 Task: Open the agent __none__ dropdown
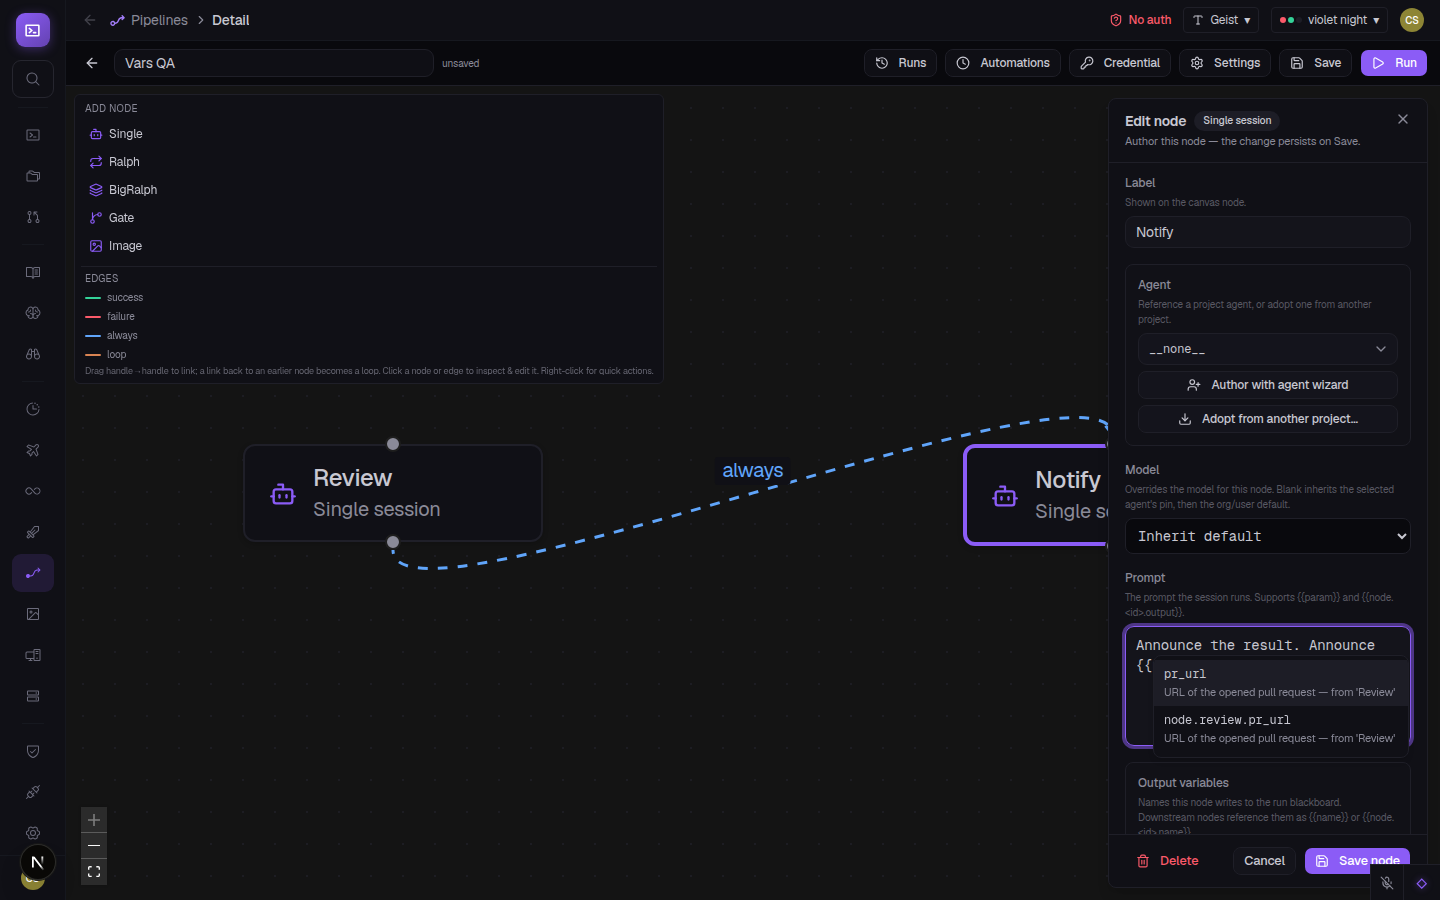coord(1267,349)
